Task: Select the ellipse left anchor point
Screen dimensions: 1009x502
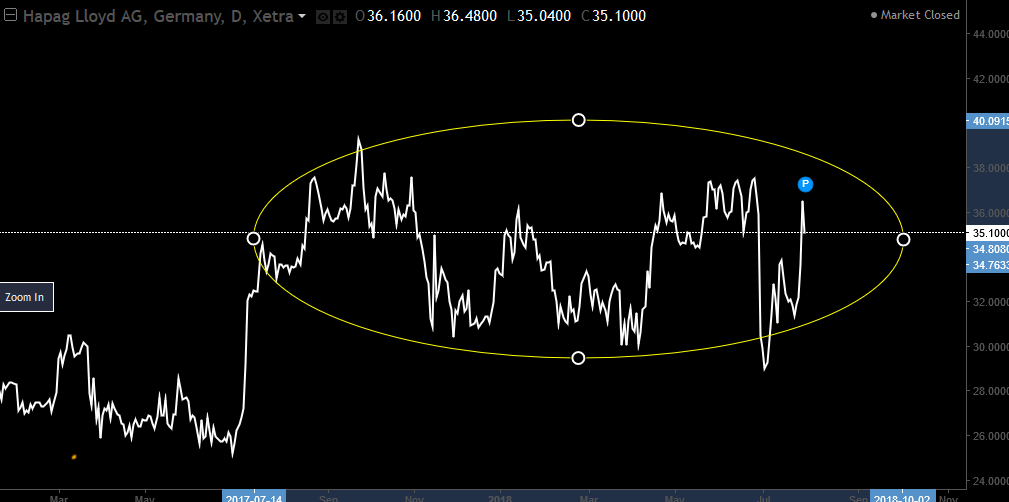Action: coord(254,239)
